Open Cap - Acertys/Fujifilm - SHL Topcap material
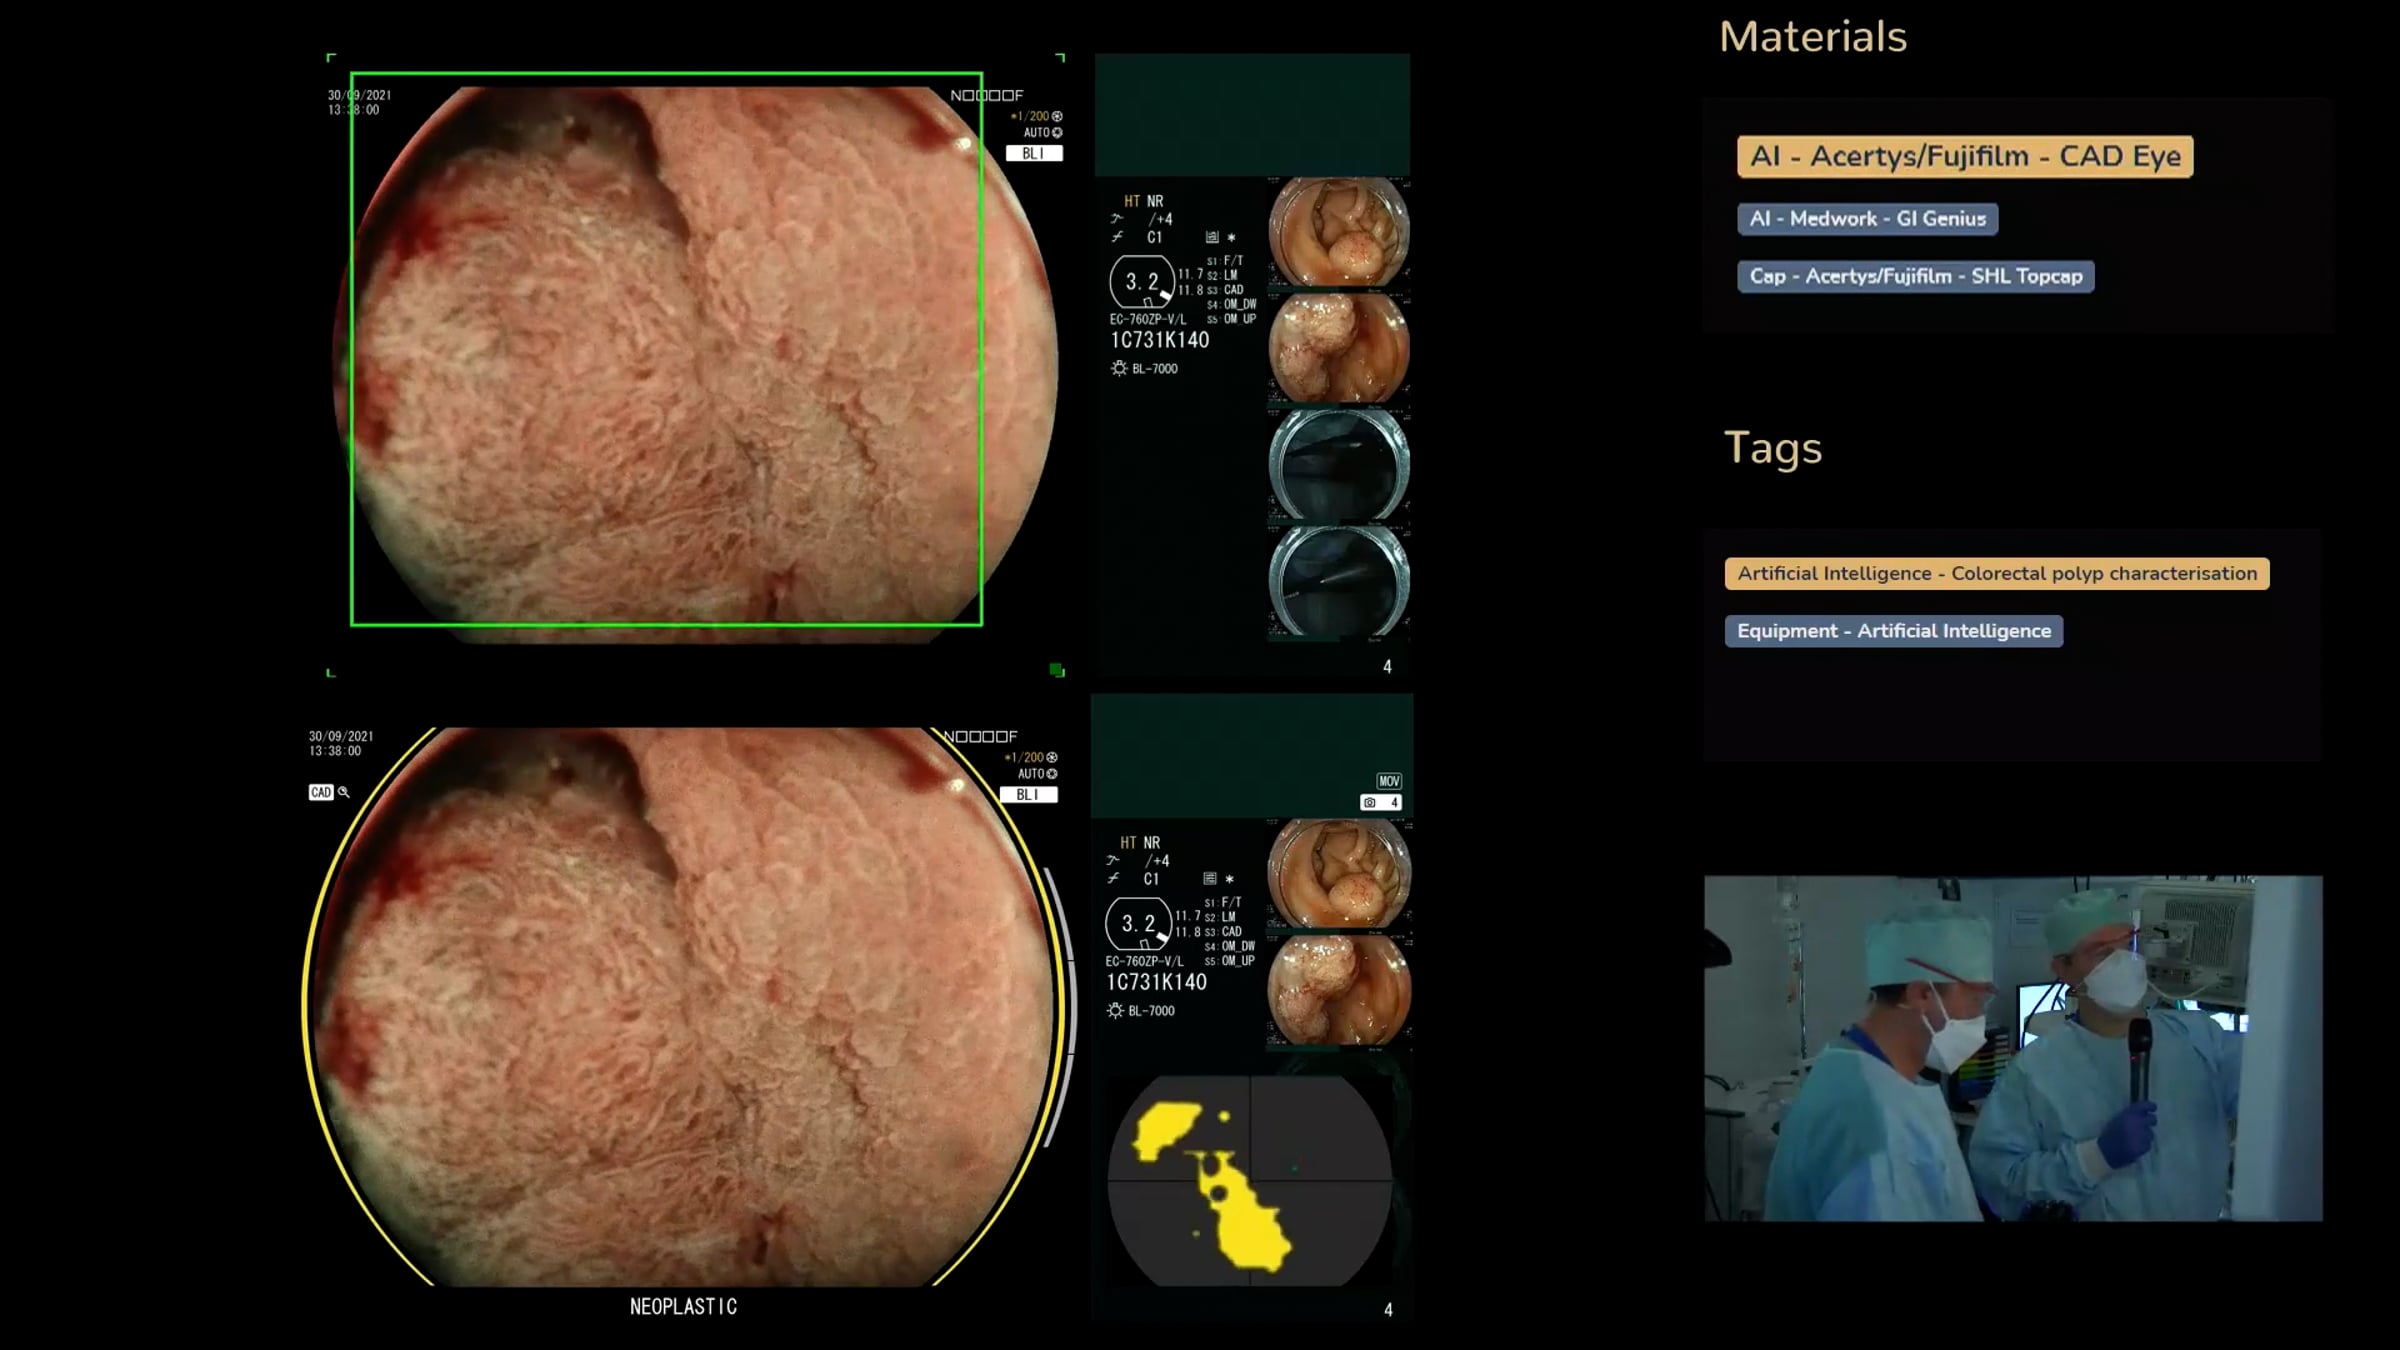 coord(1915,276)
